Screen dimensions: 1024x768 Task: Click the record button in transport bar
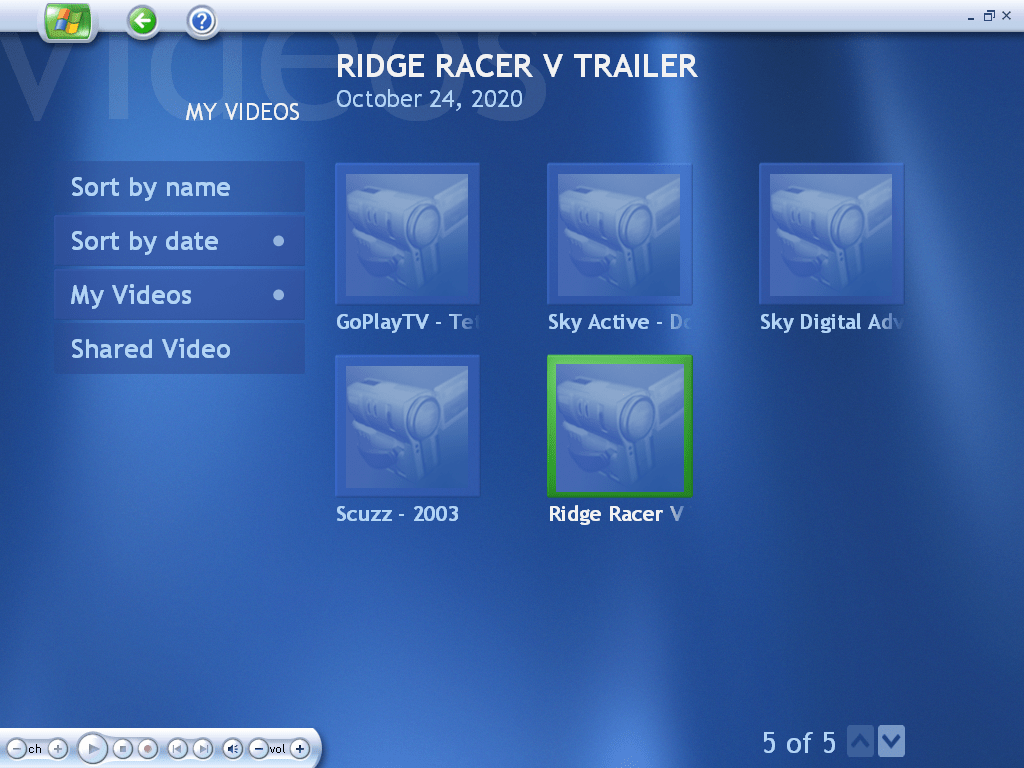tap(148, 749)
